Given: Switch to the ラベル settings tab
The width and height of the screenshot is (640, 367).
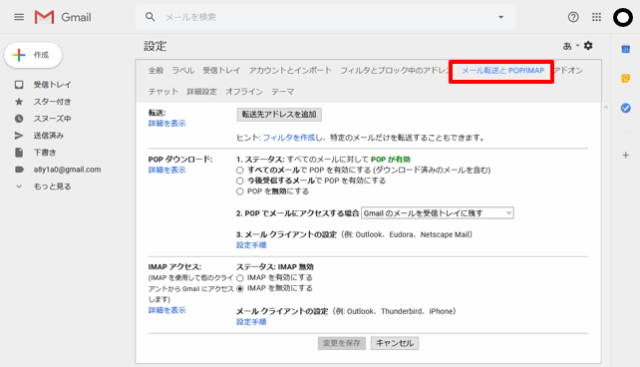Looking at the screenshot, I should coord(183,71).
